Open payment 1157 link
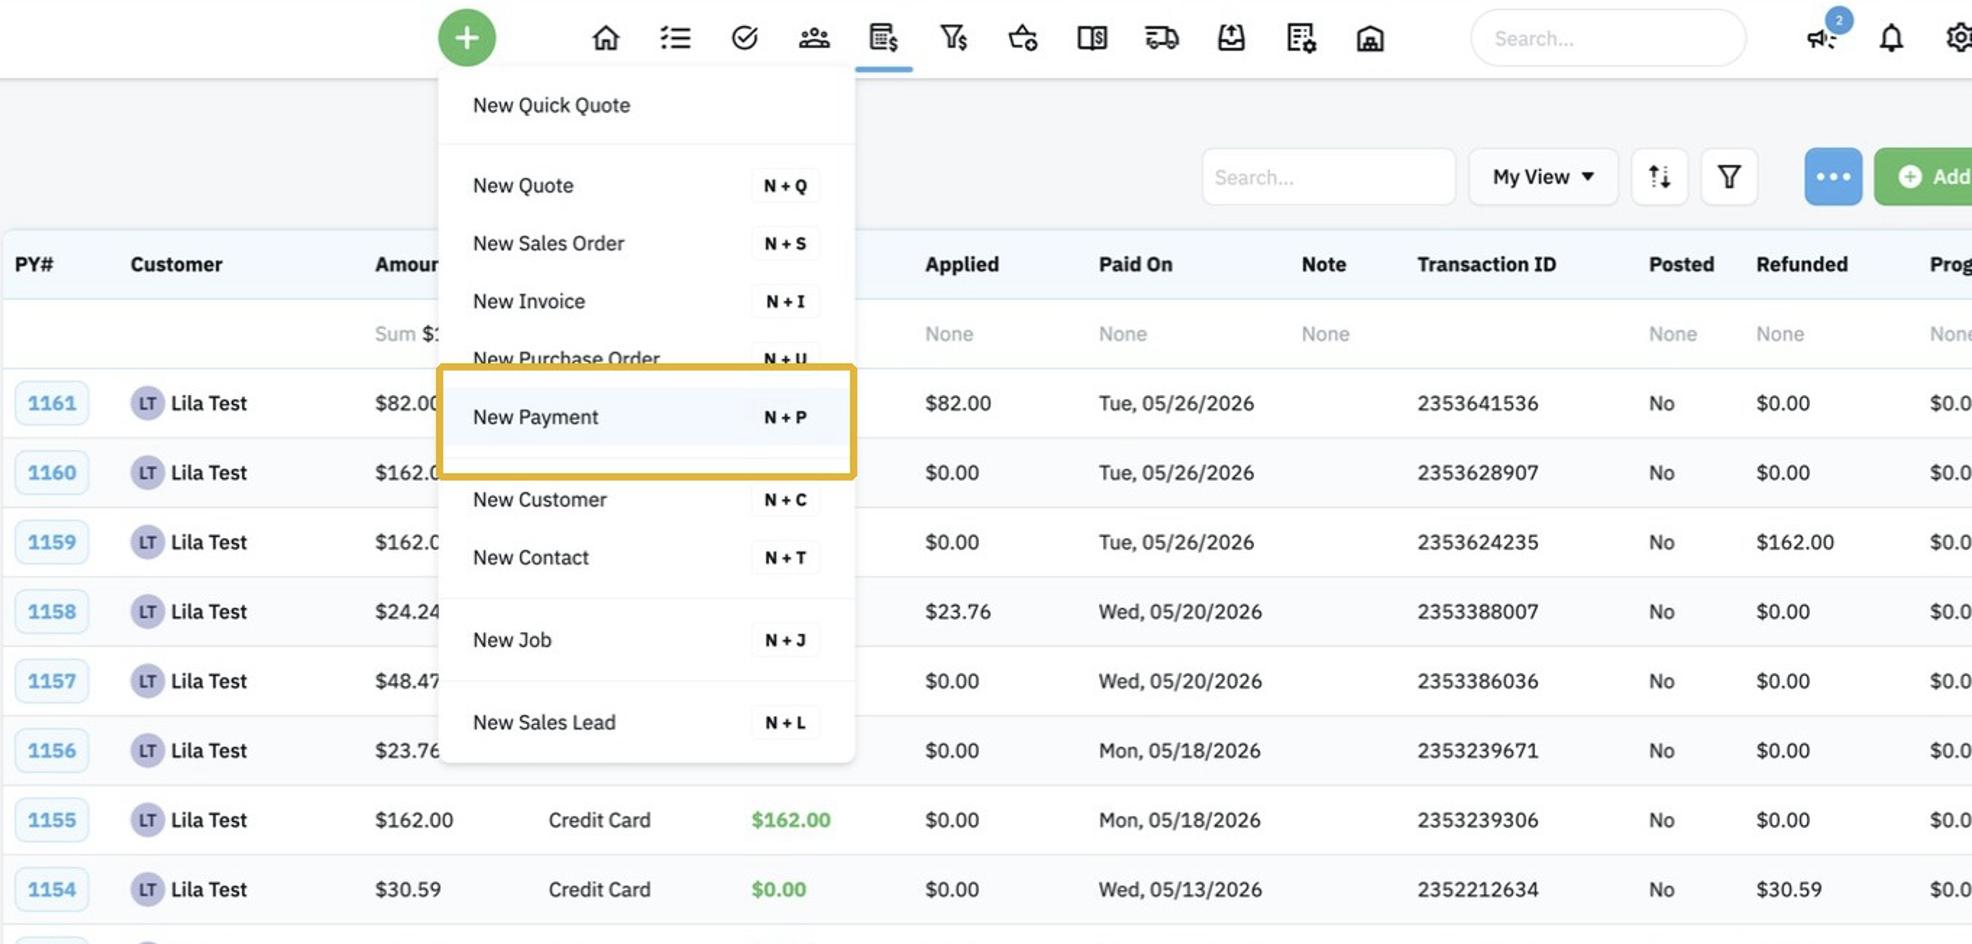1972x944 pixels. 52,681
